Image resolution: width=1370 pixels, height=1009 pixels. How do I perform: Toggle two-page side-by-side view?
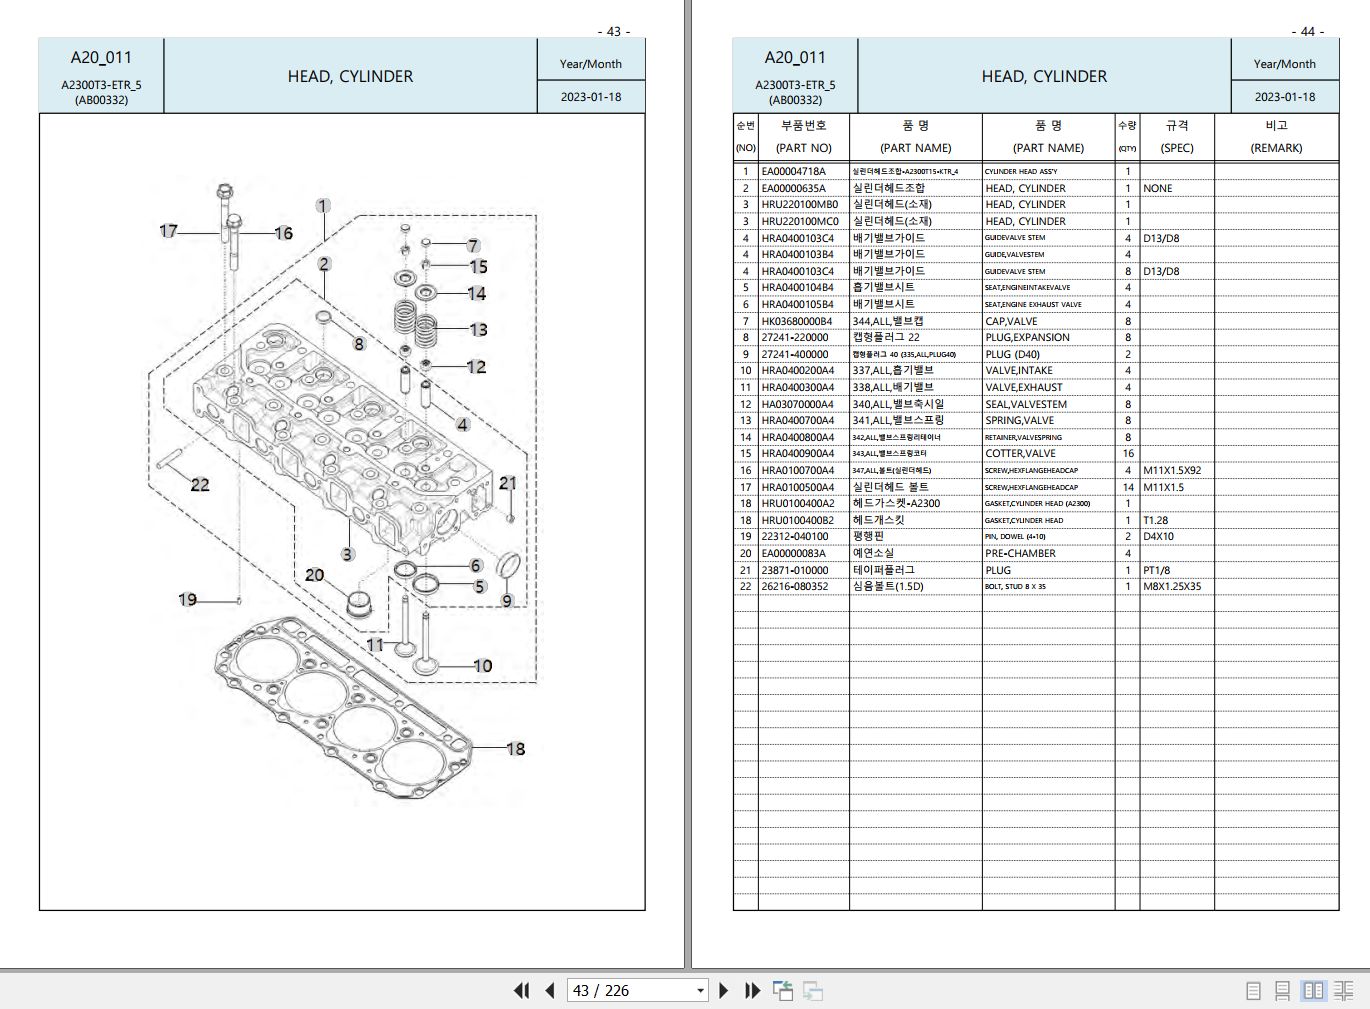(x=1313, y=991)
